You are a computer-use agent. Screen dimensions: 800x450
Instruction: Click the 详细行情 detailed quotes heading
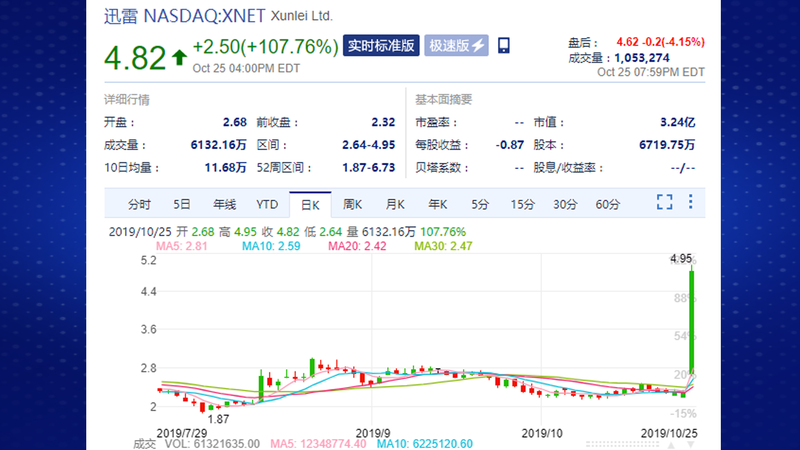point(127,100)
